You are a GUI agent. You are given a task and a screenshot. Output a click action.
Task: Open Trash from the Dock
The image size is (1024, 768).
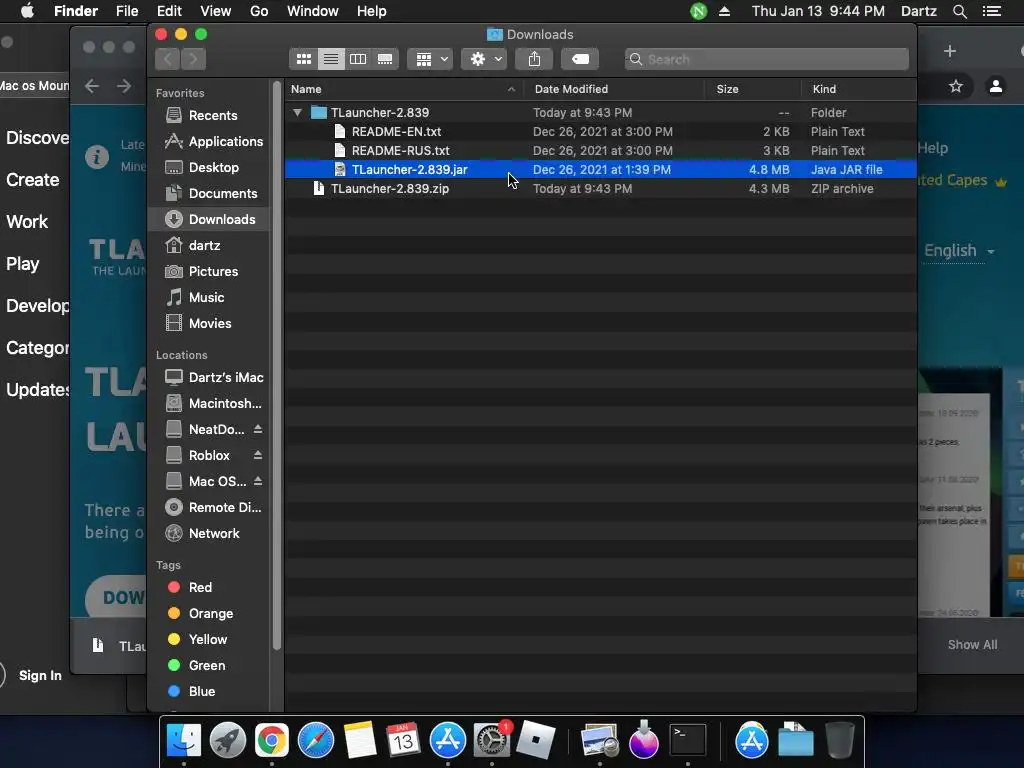[x=840, y=740]
